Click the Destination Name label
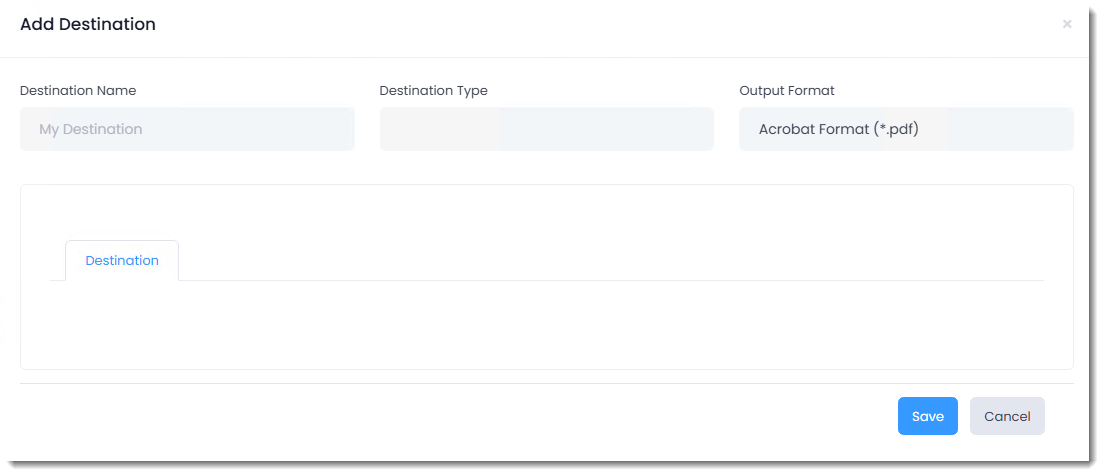1104x476 pixels. 78,90
